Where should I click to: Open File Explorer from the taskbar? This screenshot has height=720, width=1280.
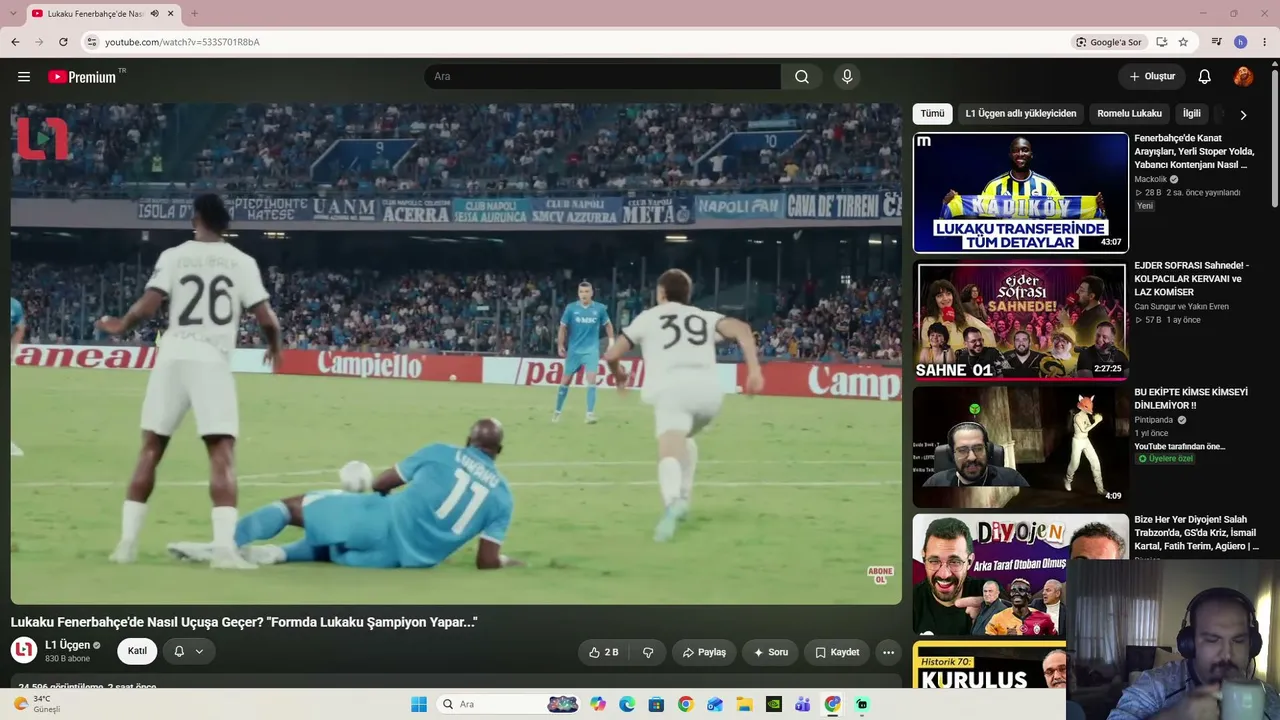(744, 704)
